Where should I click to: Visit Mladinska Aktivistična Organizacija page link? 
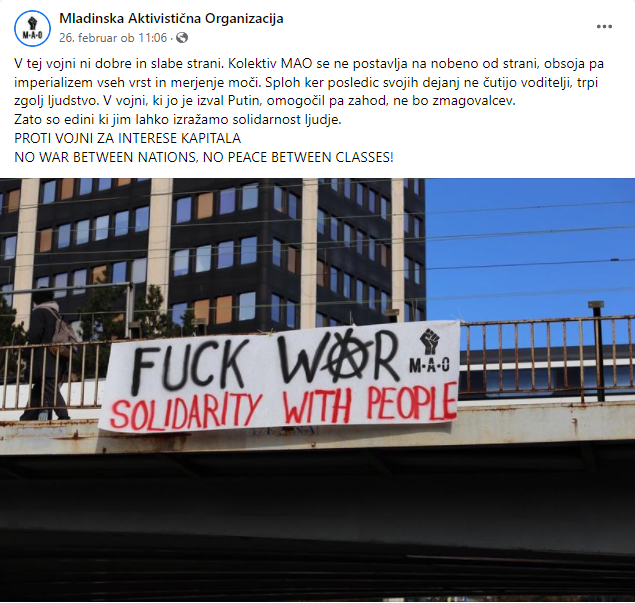[x=171, y=18]
